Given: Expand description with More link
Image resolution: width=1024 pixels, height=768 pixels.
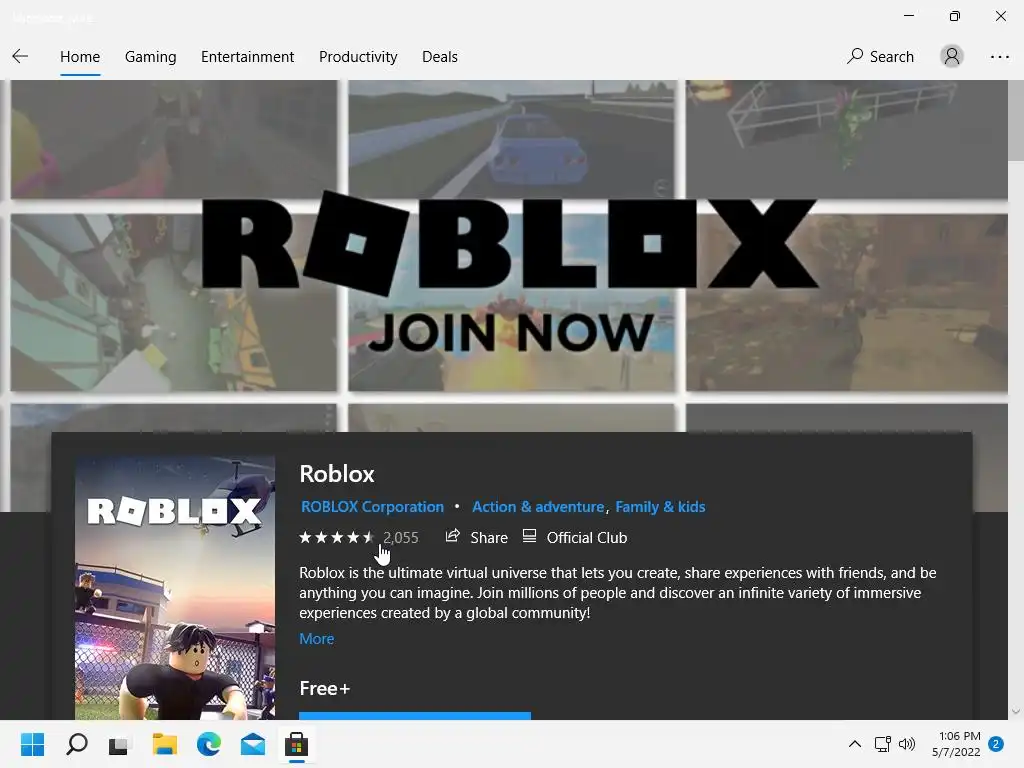Looking at the screenshot, I should (317, 639).
